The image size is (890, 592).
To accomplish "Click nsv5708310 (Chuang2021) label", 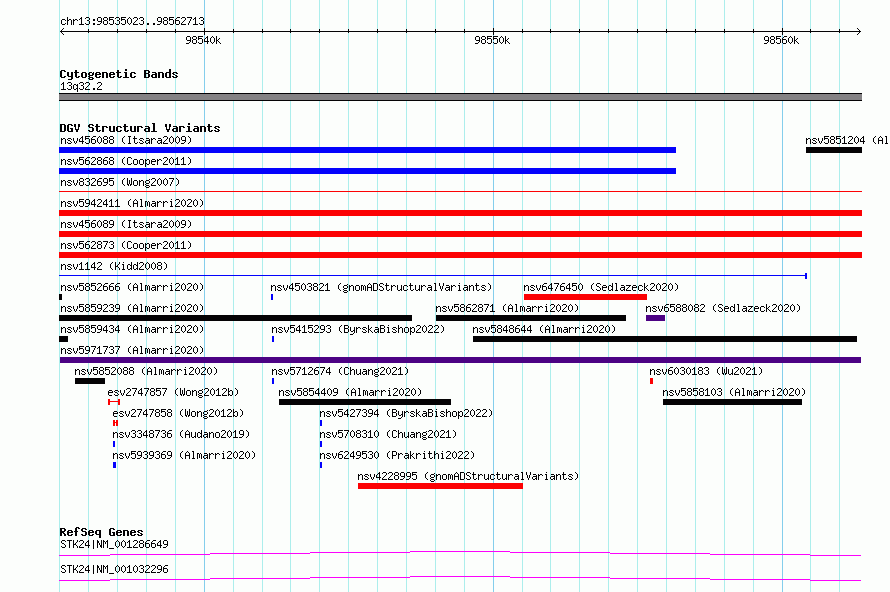I will [x=388, y=434].
